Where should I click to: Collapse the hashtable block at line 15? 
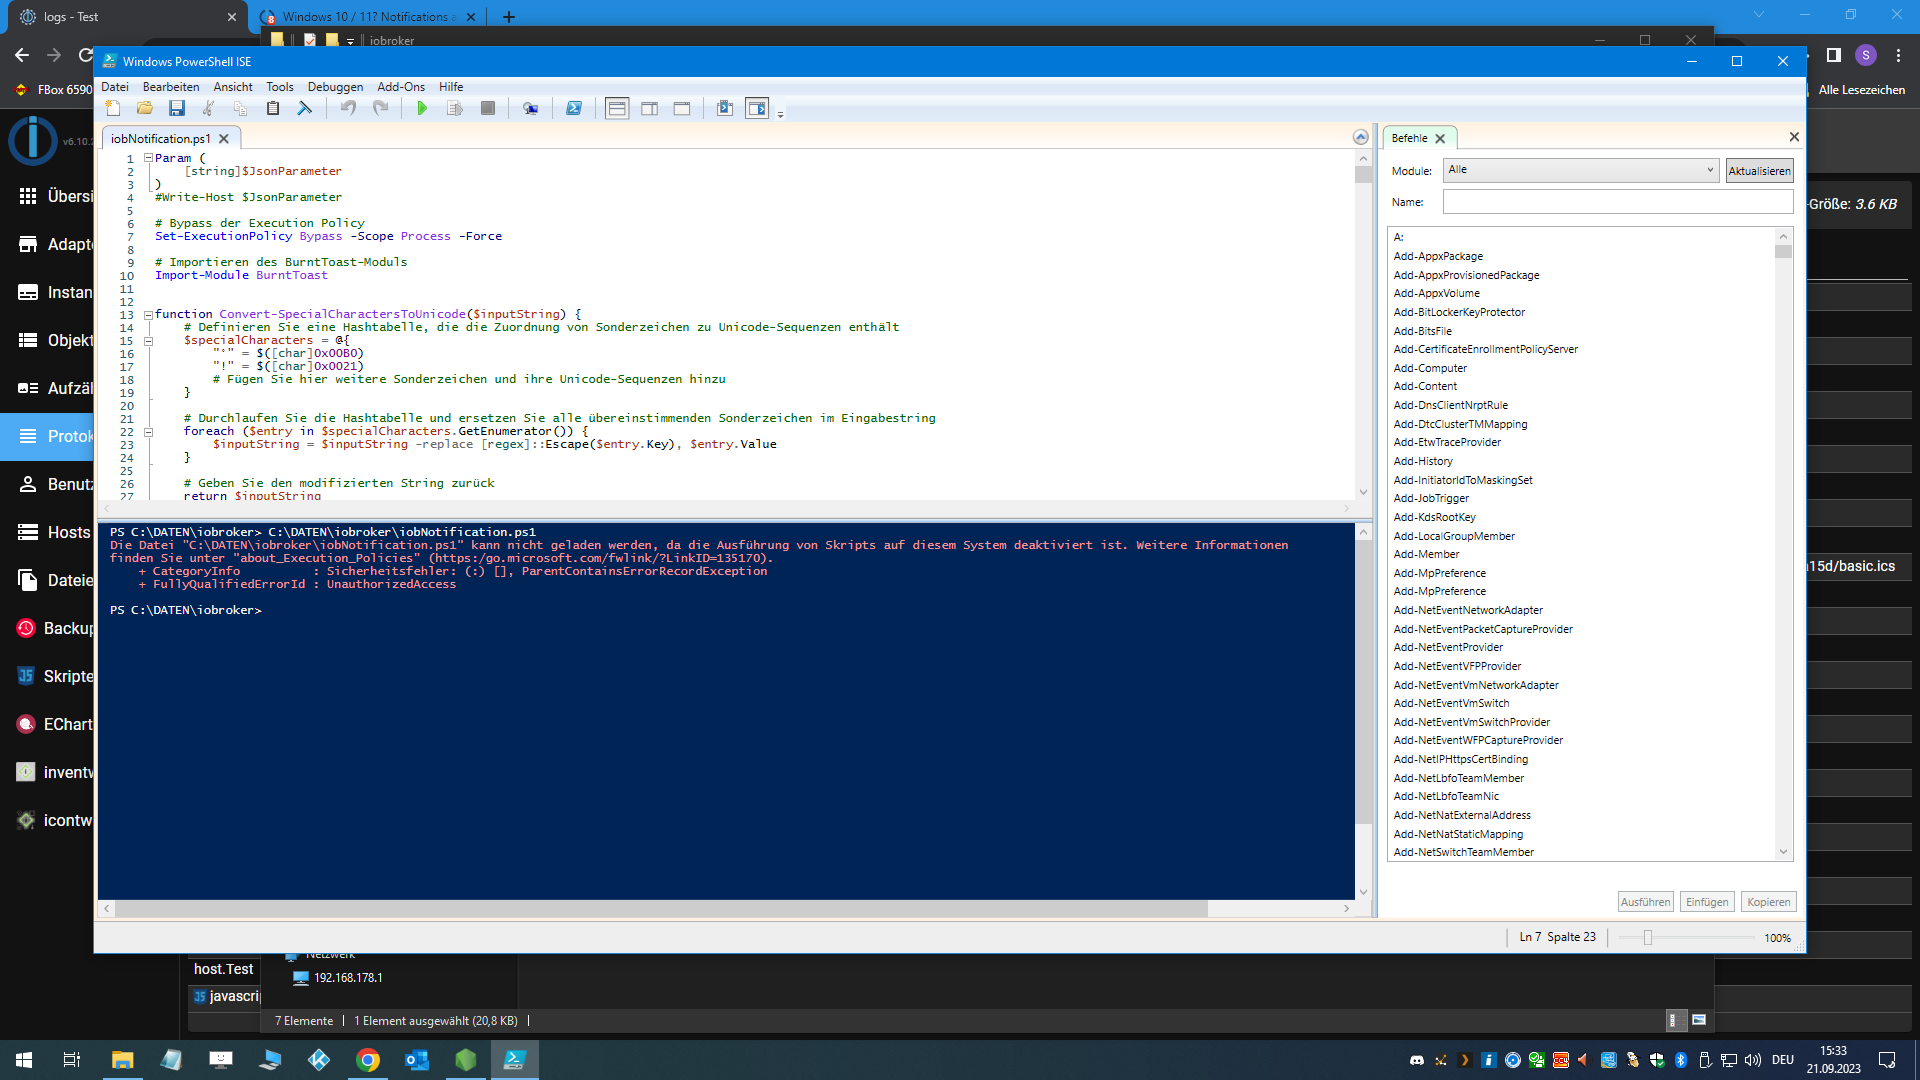point(148,341)
